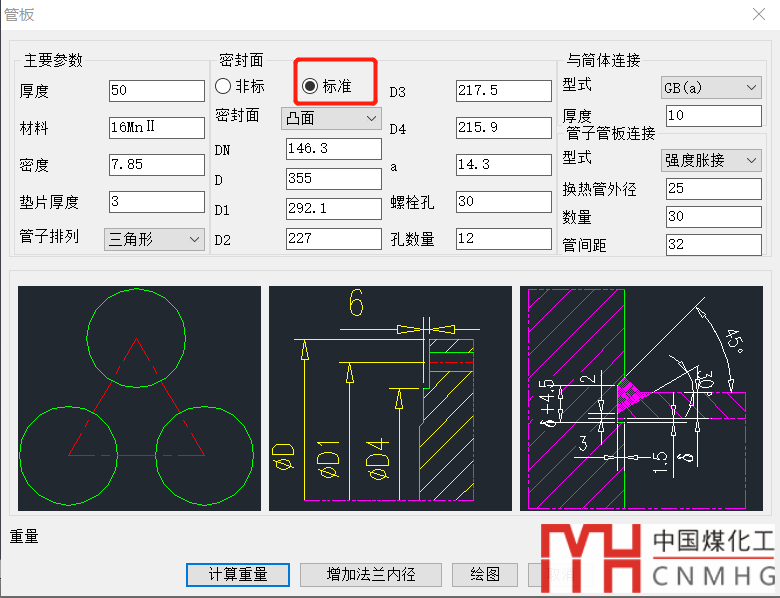Click the triangular tube arrangement preview image
Screen dimensions: 780x598
[139, 399]
